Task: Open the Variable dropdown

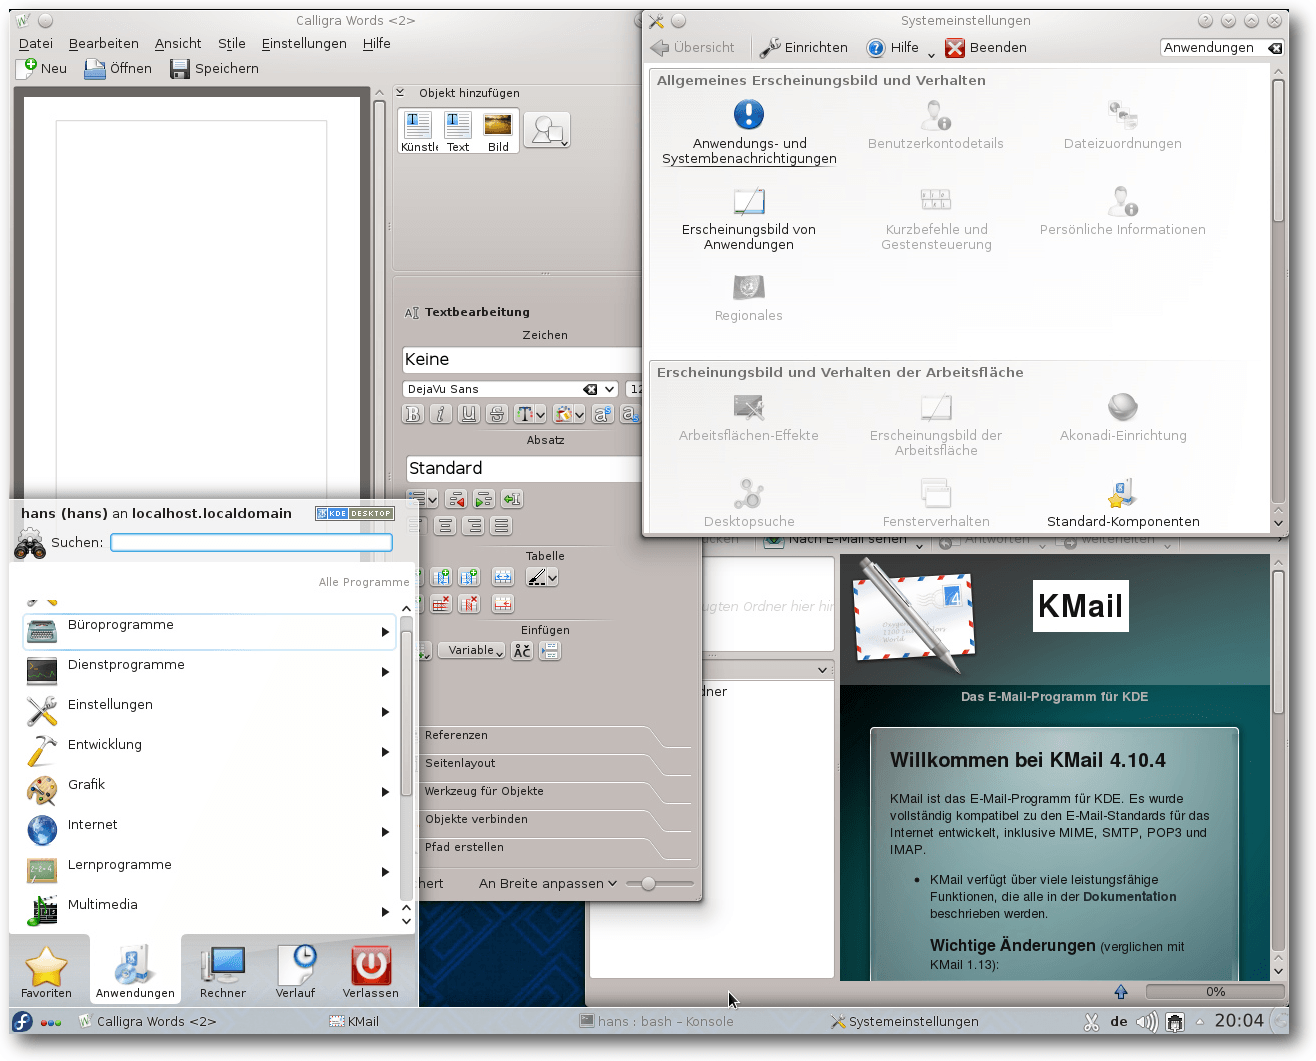Action: (x=471, y=651)
